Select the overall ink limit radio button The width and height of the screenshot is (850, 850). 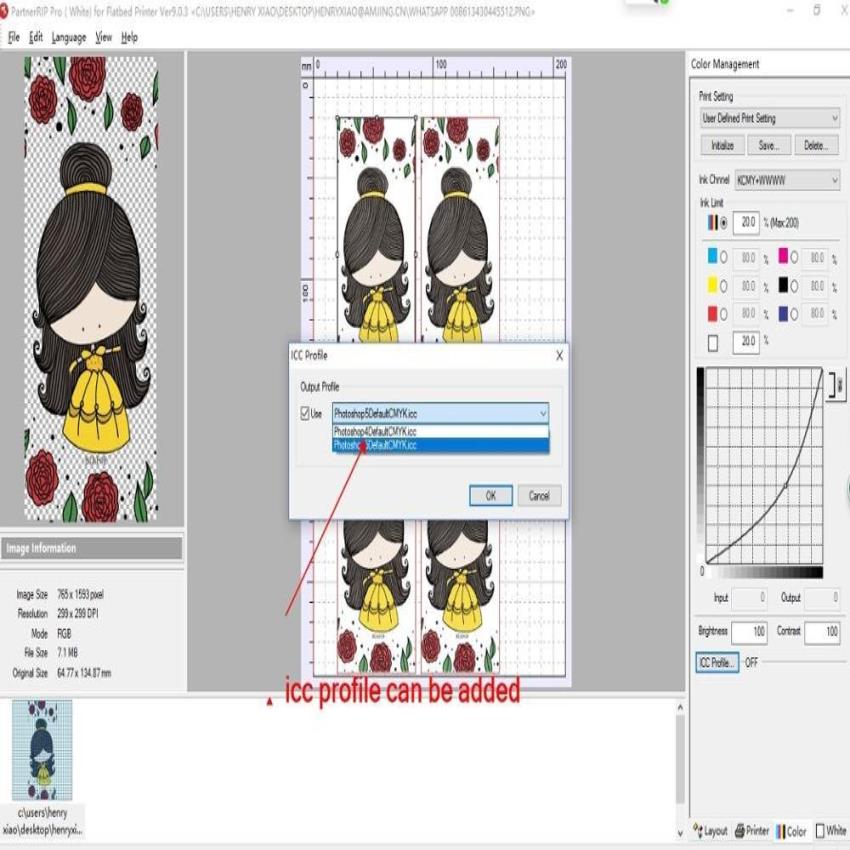pos(723,222)
